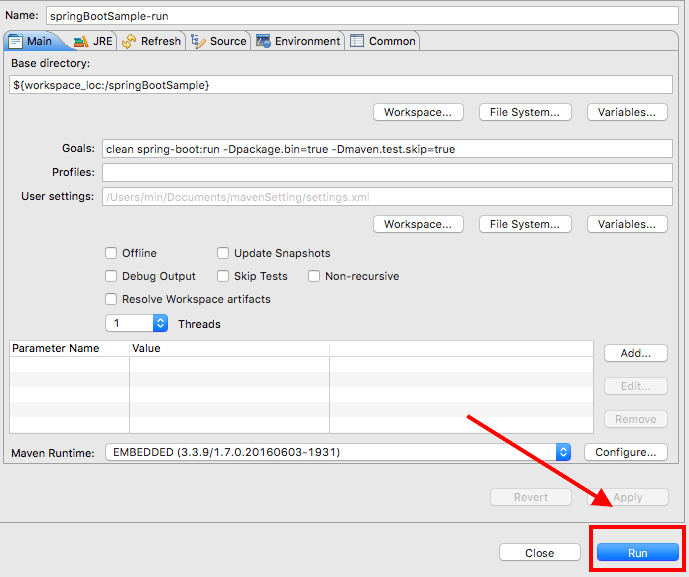689x577 pixels.
Task: Check Resolve Workspace artifacts option
Action: tap(112, 299)
